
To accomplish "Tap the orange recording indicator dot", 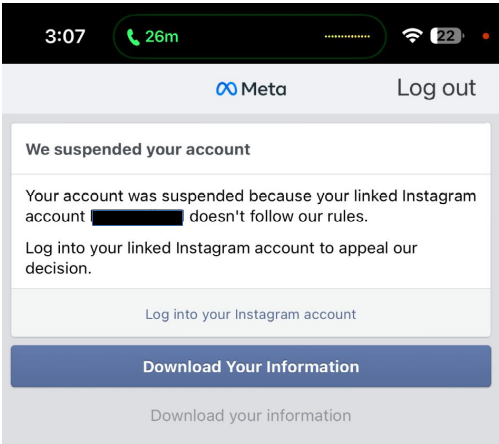I will (x=486, y=36).
